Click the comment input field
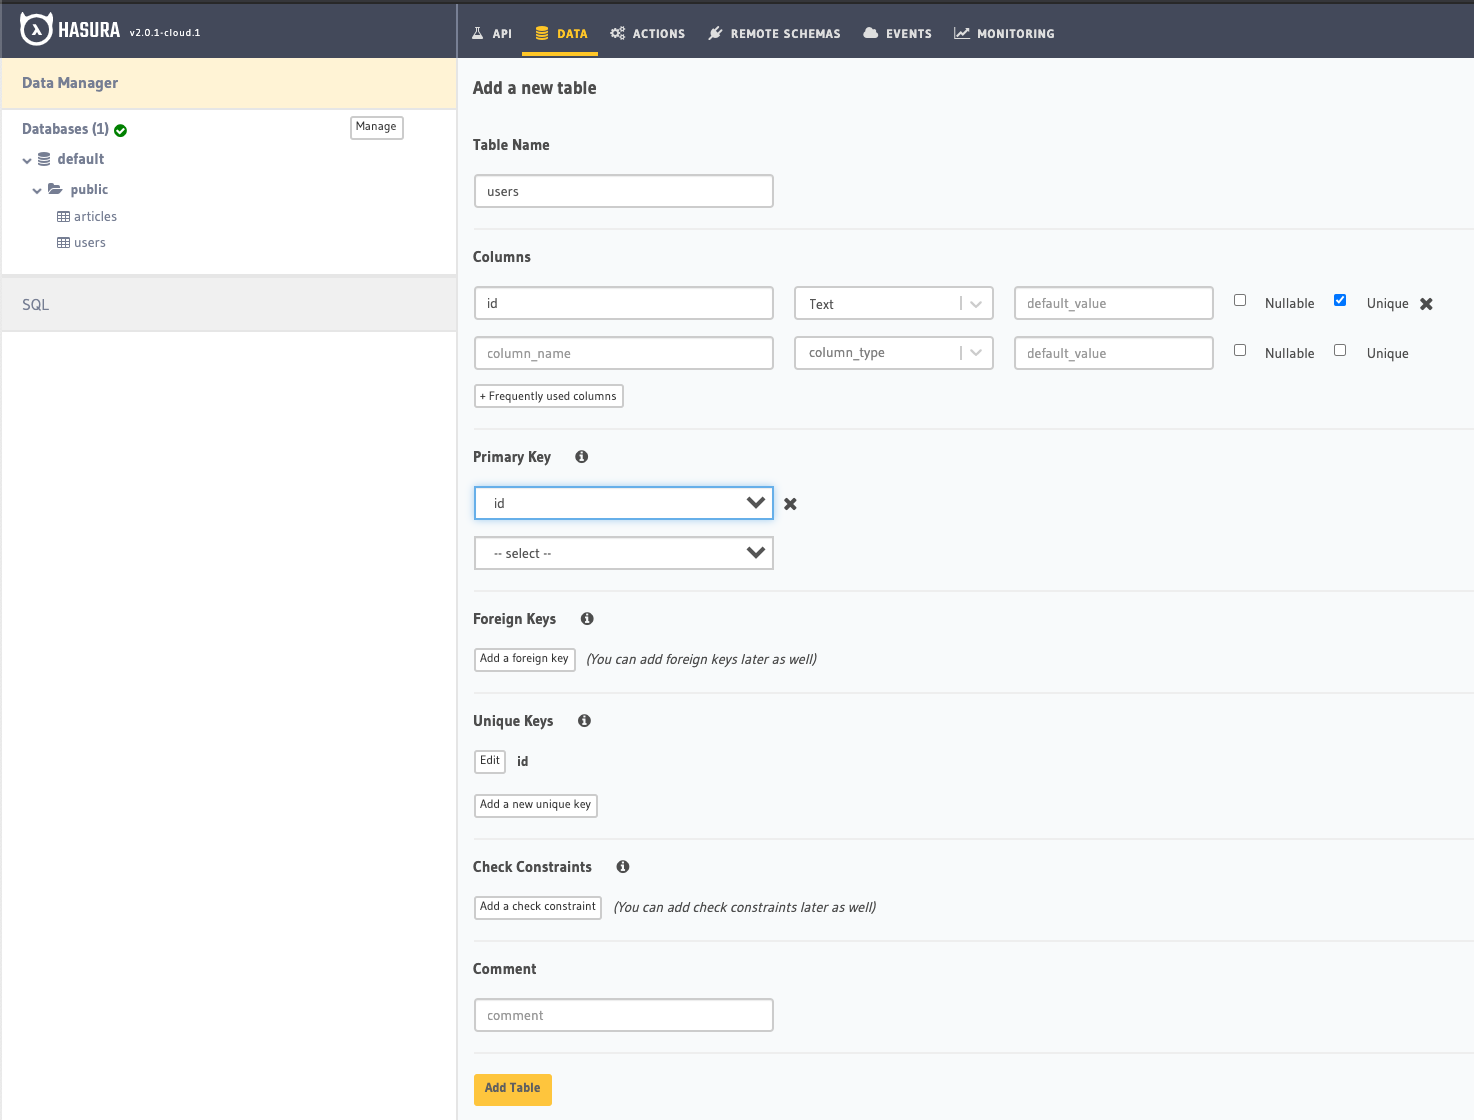Viewport: 1474px width, 1120px height. coord(624,1015)
